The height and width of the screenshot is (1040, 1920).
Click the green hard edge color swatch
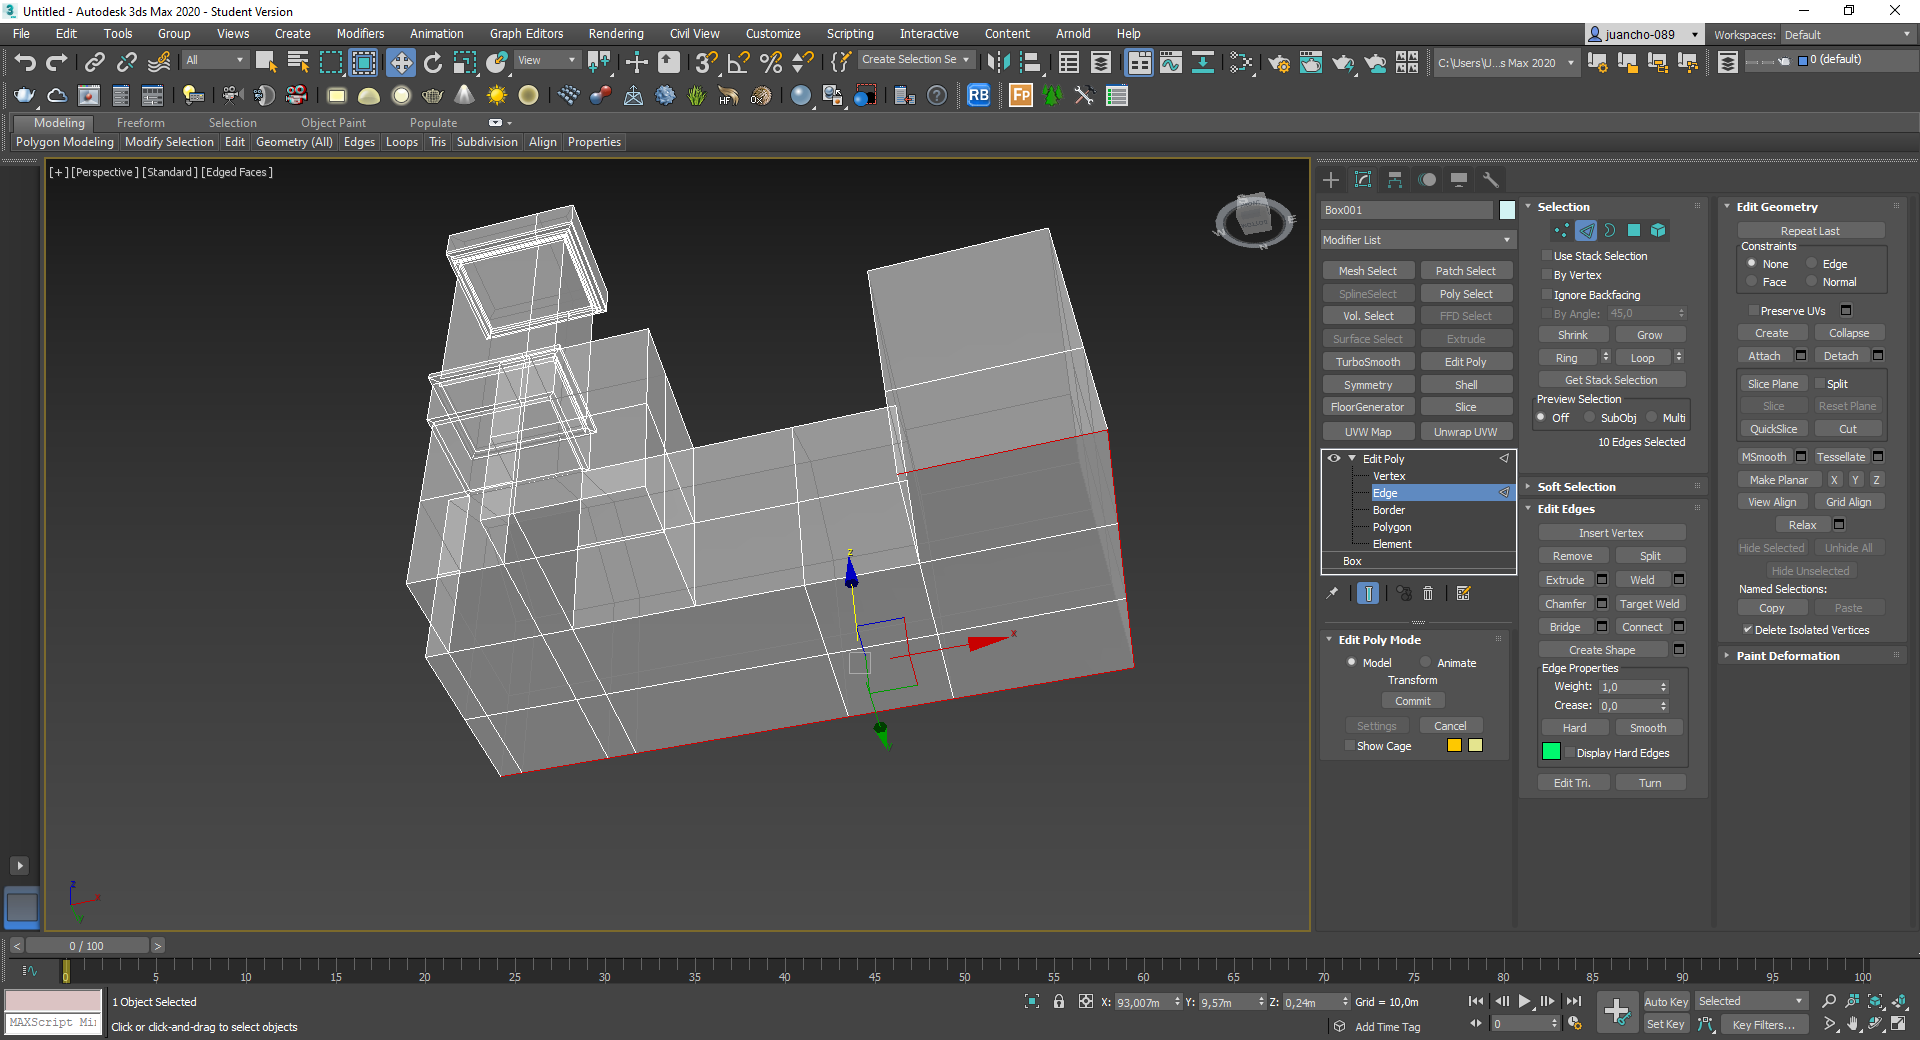1551,752
